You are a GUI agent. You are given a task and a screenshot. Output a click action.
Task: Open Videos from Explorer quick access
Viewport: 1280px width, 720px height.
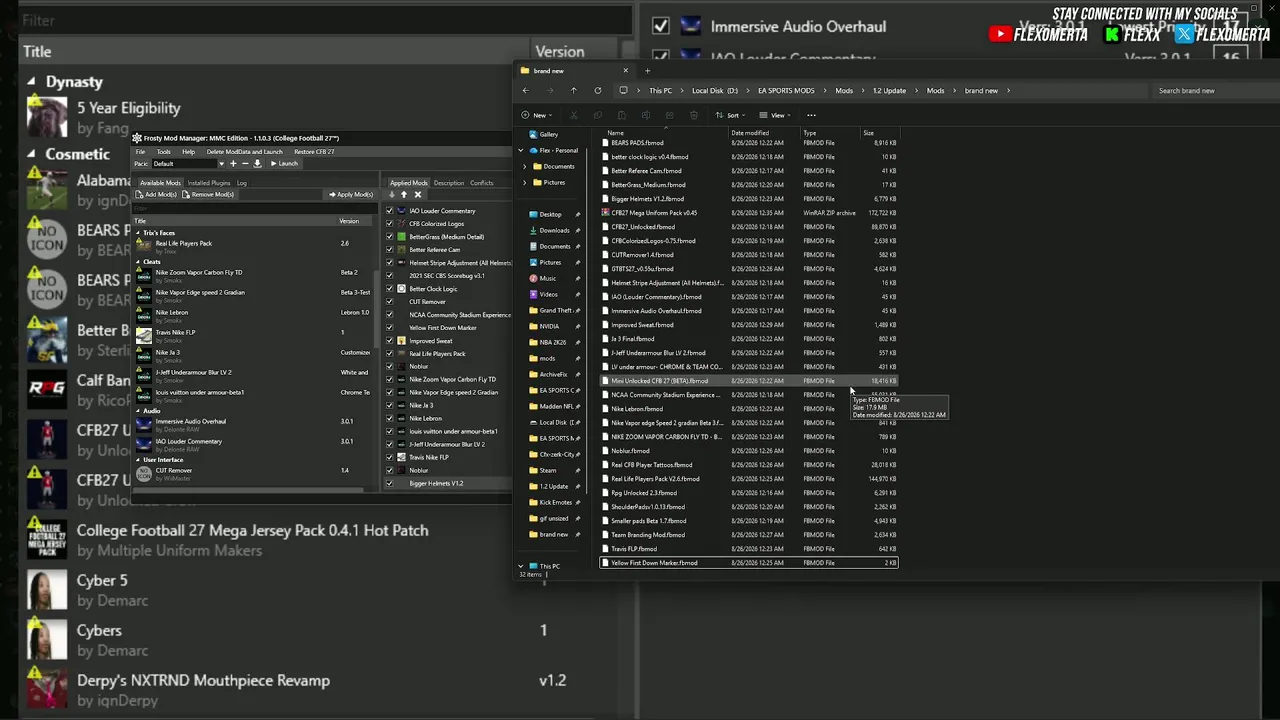[549, 294]
